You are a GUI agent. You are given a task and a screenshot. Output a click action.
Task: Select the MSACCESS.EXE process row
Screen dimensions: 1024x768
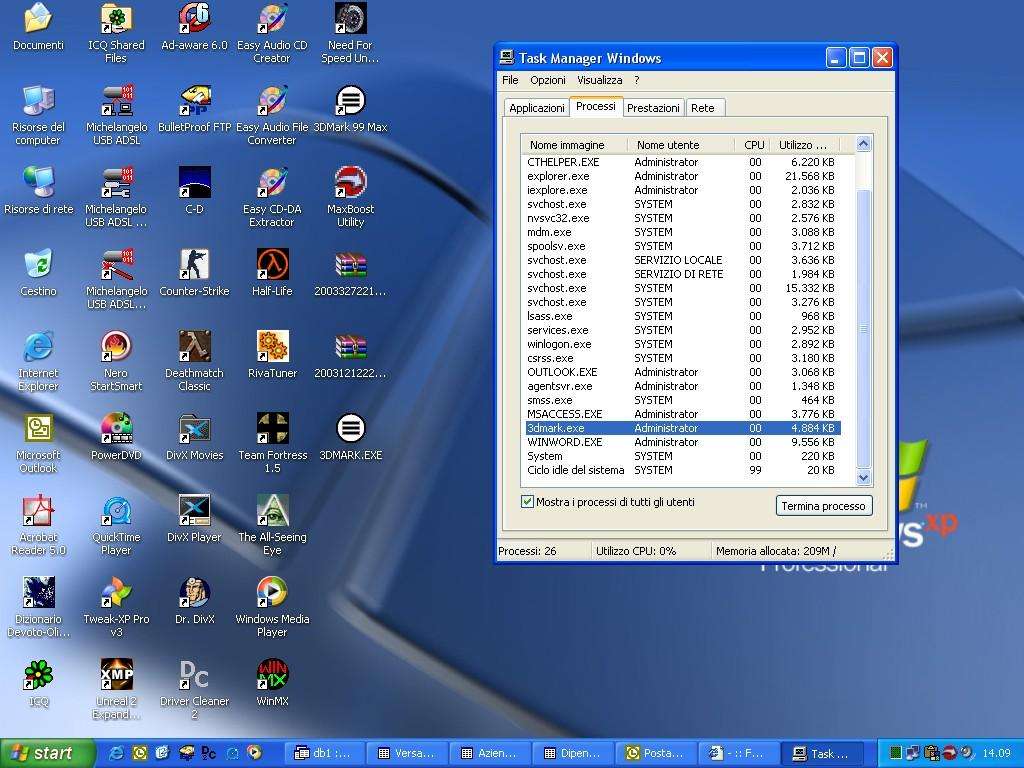682,414
